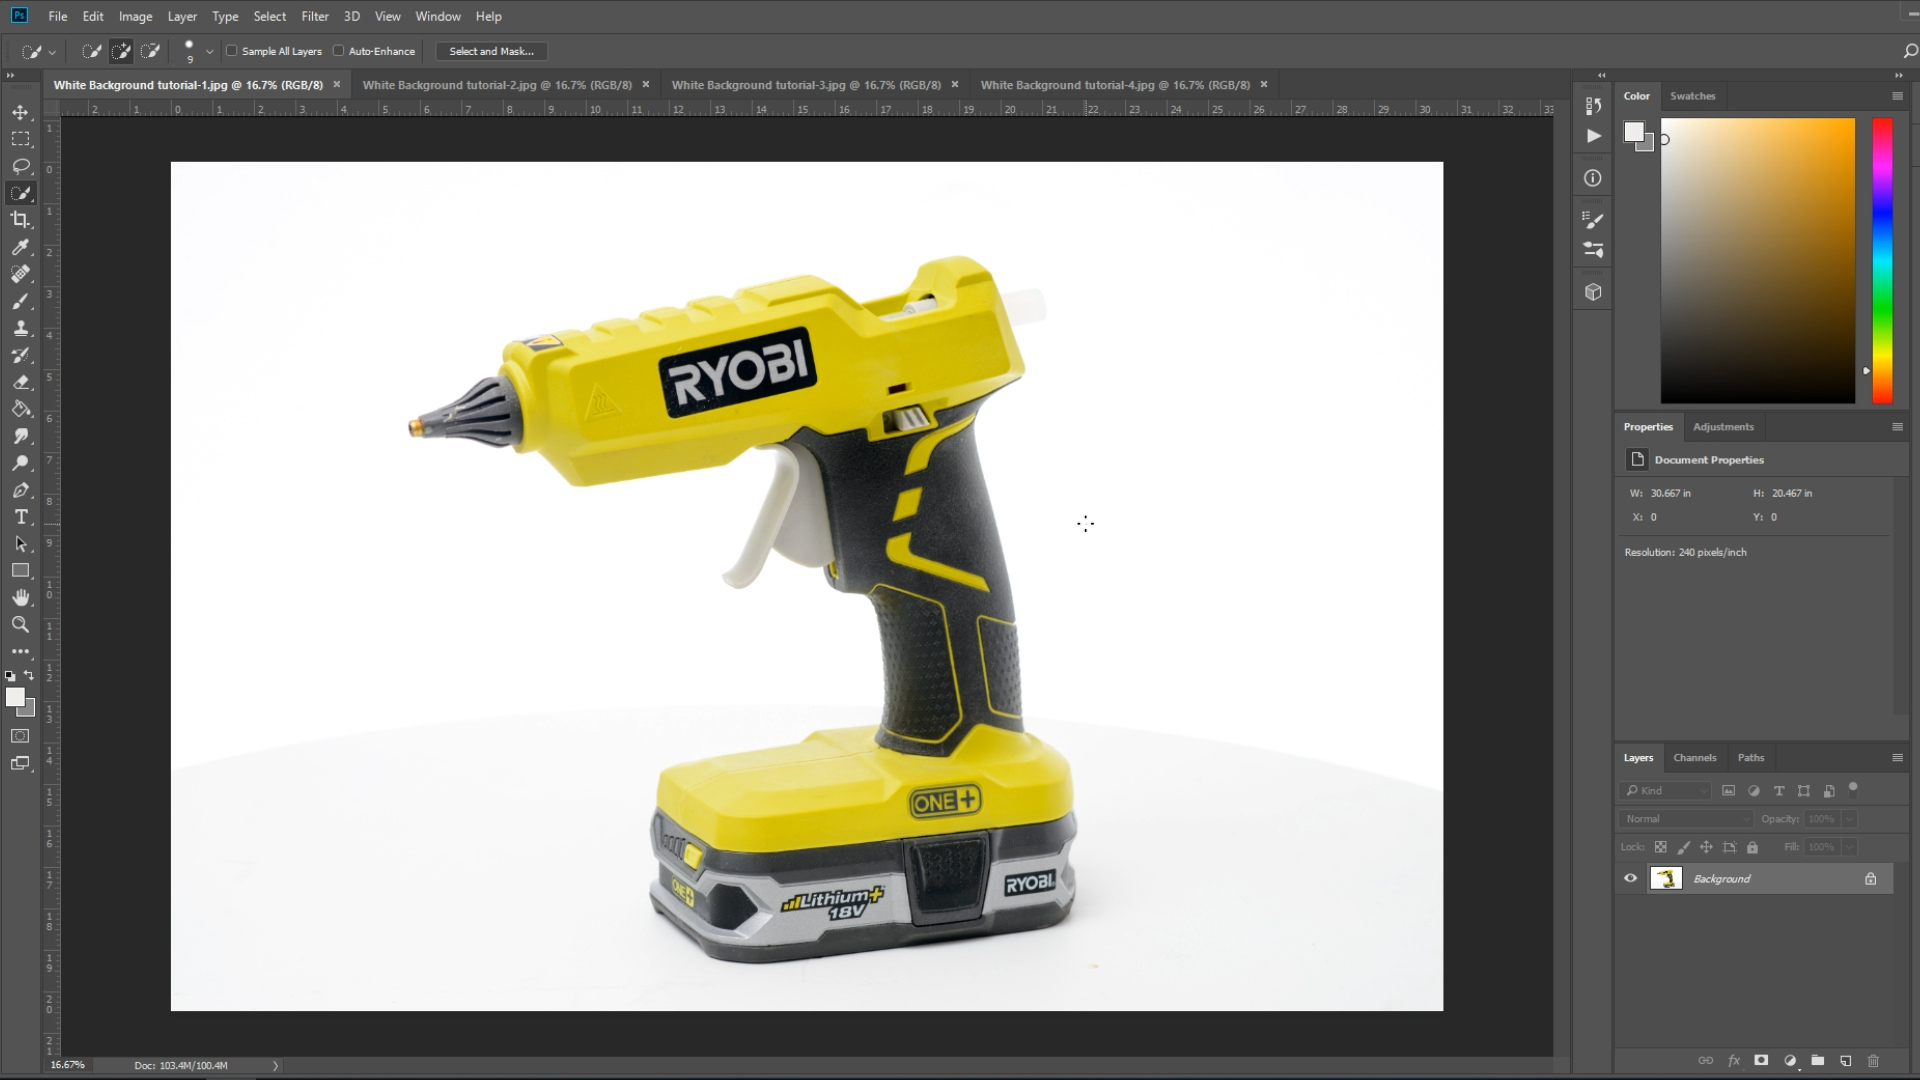The image size is (1920, 1080).
Task: Click the hue slider strip
Action: click(x=1882, y=261)
